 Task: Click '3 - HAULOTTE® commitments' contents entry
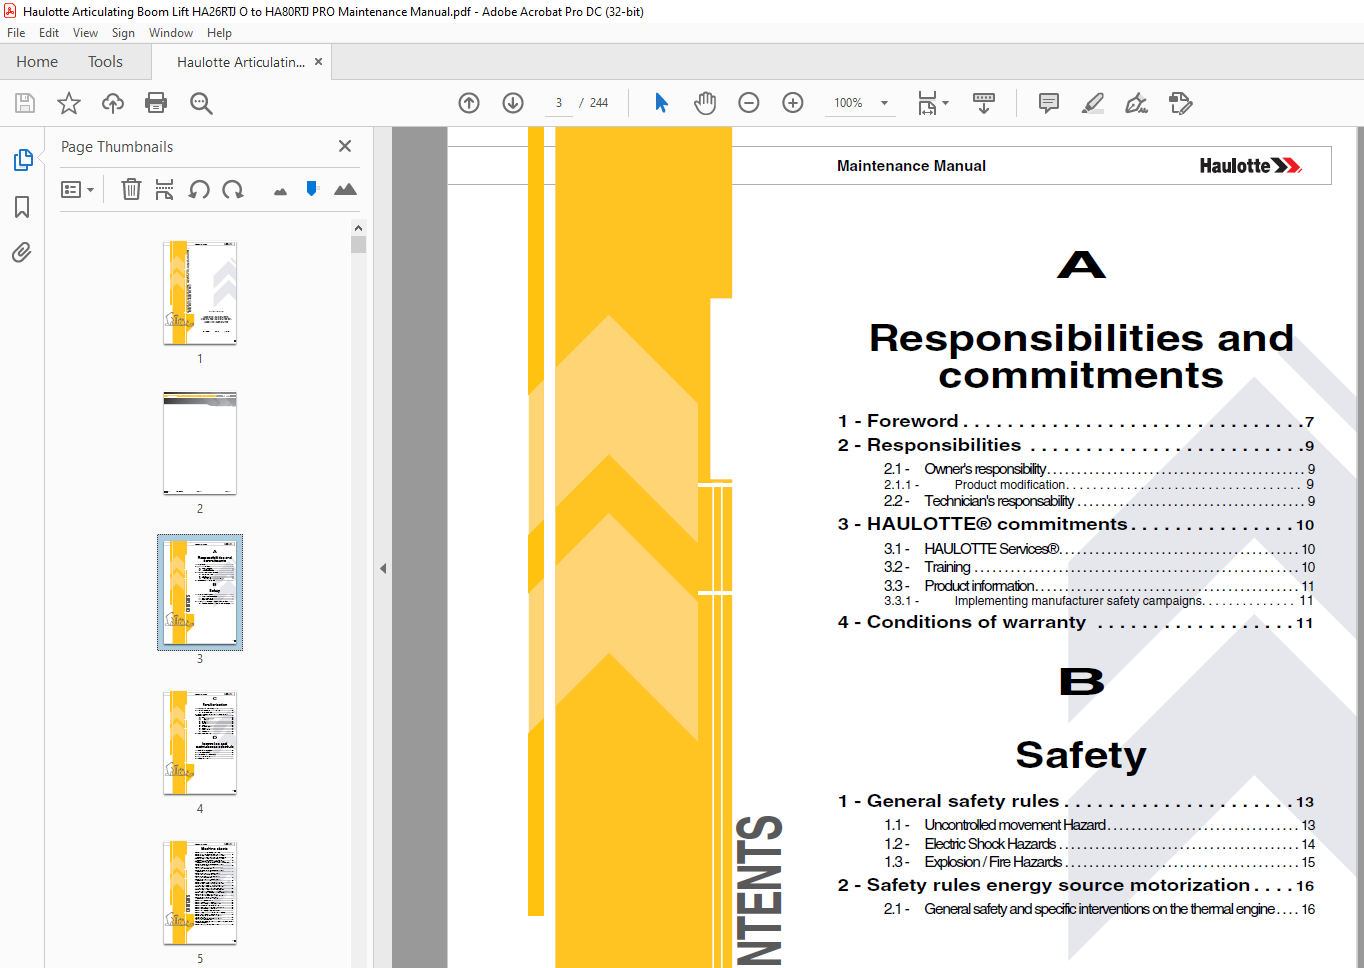[x=1076, y=524]
